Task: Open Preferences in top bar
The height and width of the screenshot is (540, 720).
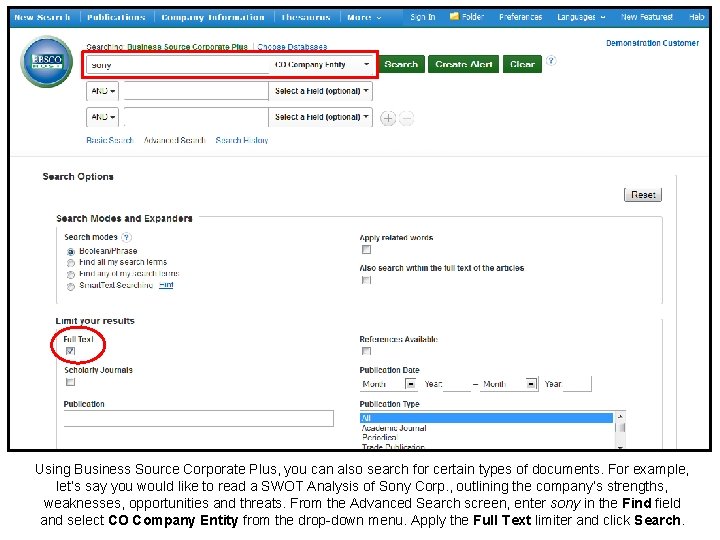Action: coord(520,17)
